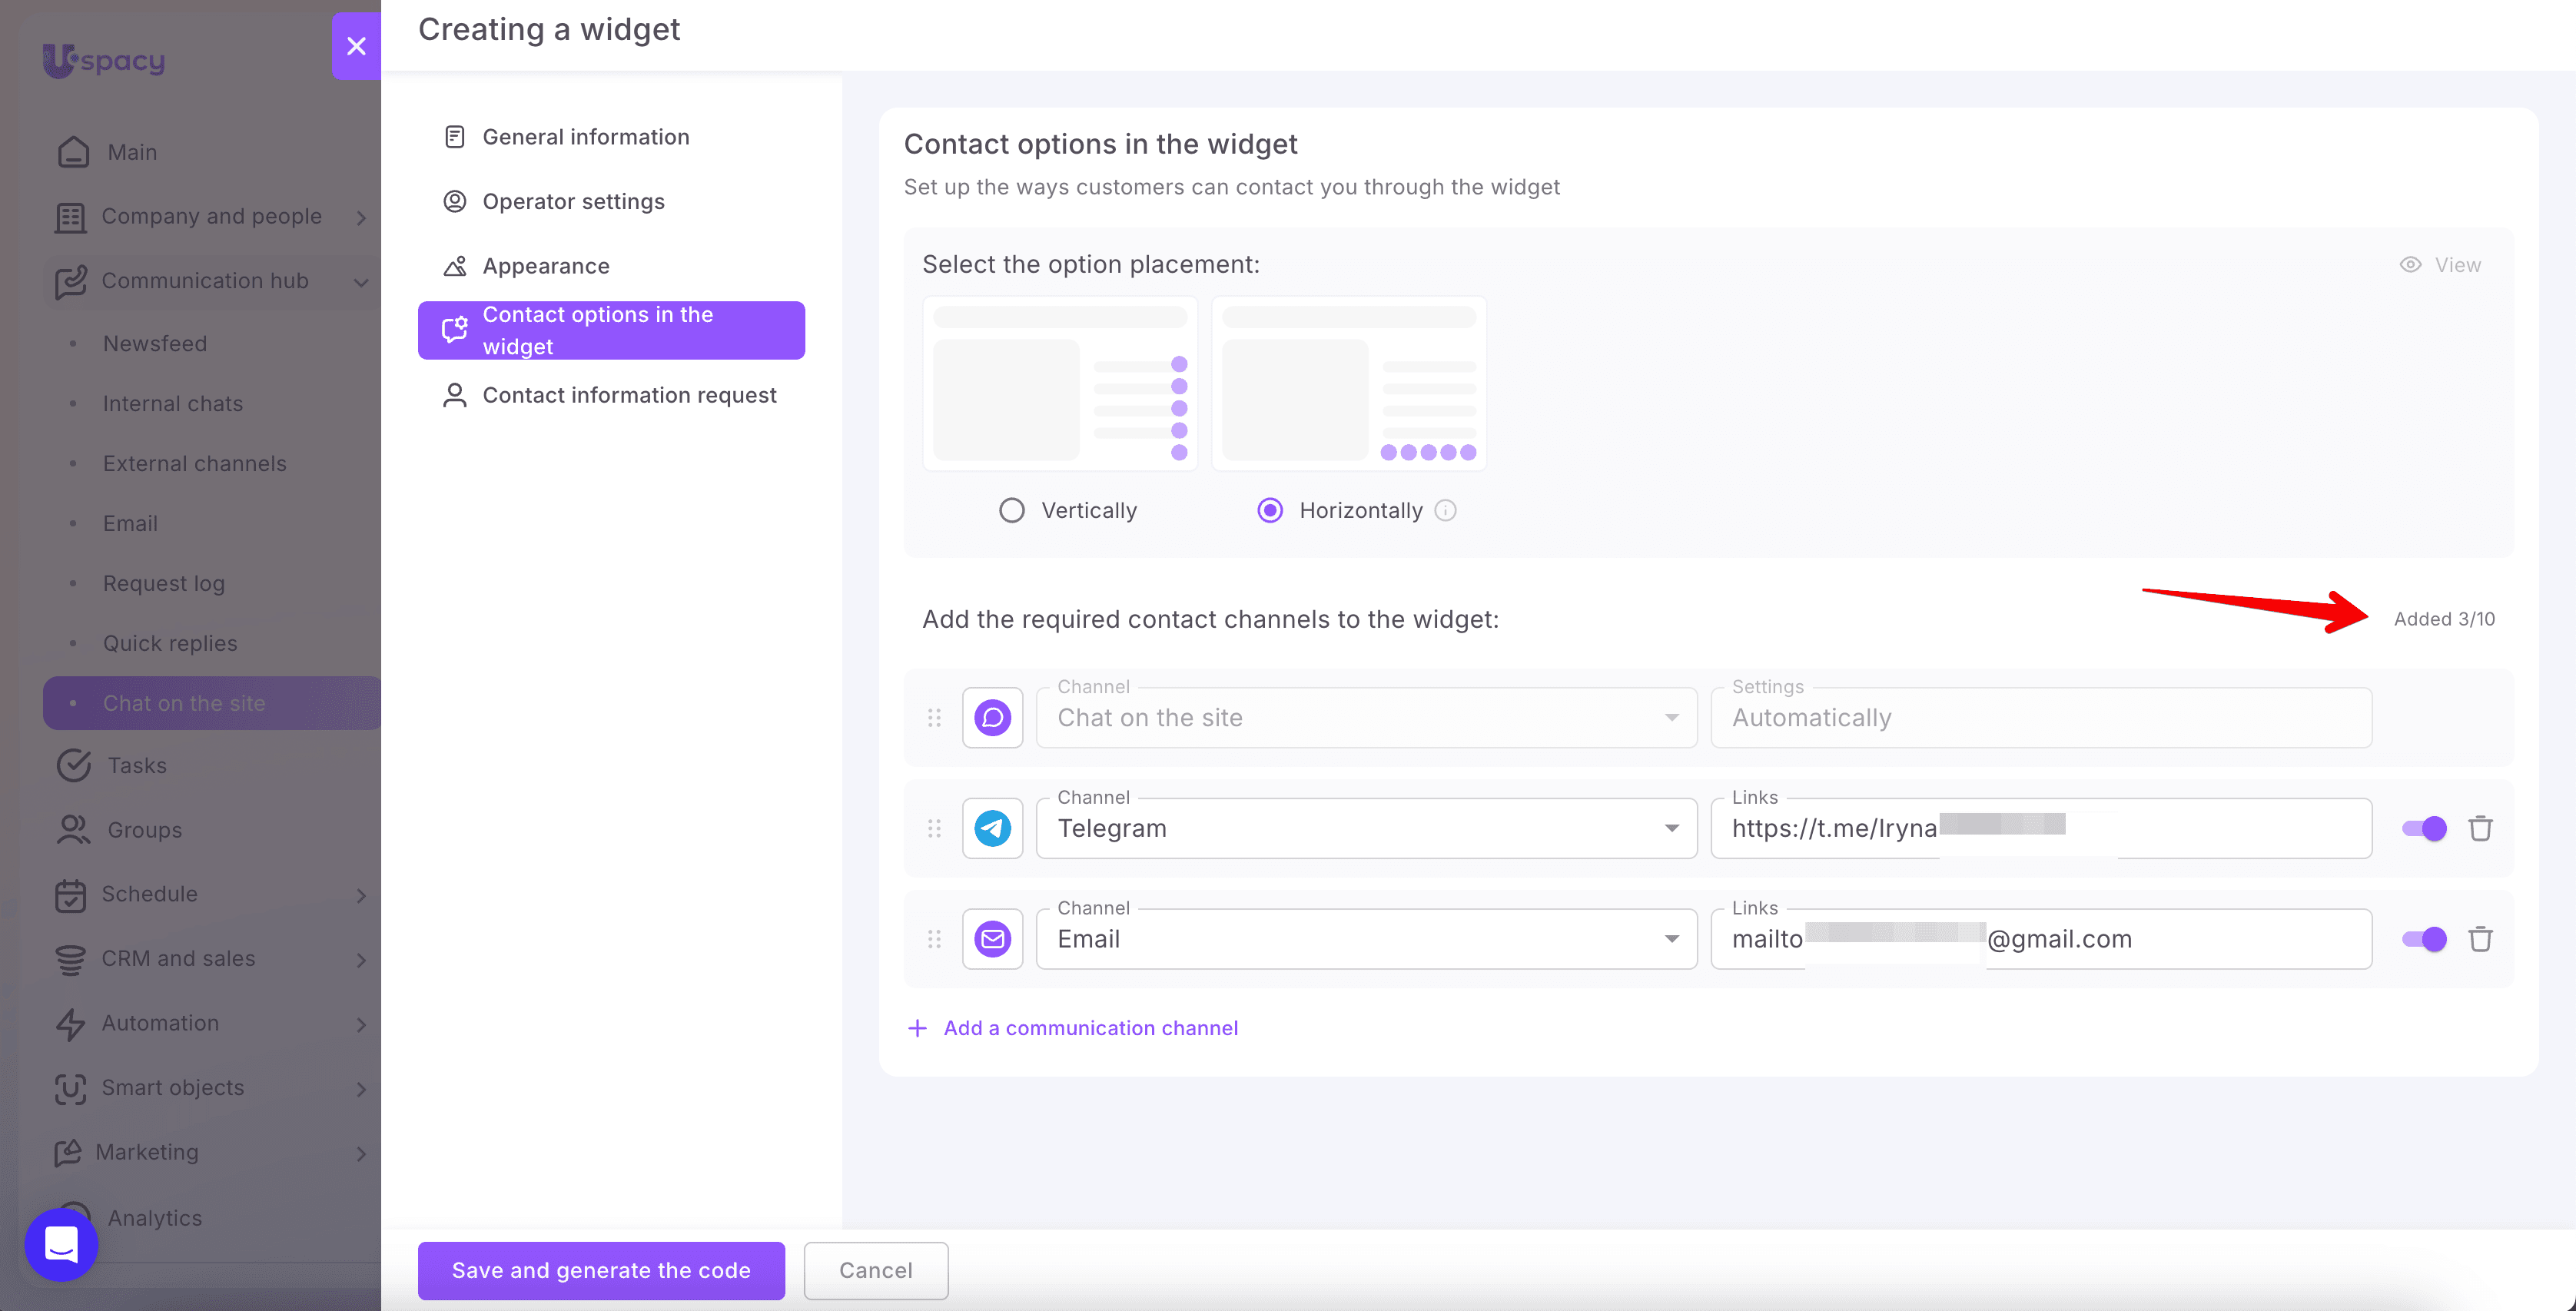
Task: Delete the Telegram channel with trash icon
Action: tap(2480, 828)
